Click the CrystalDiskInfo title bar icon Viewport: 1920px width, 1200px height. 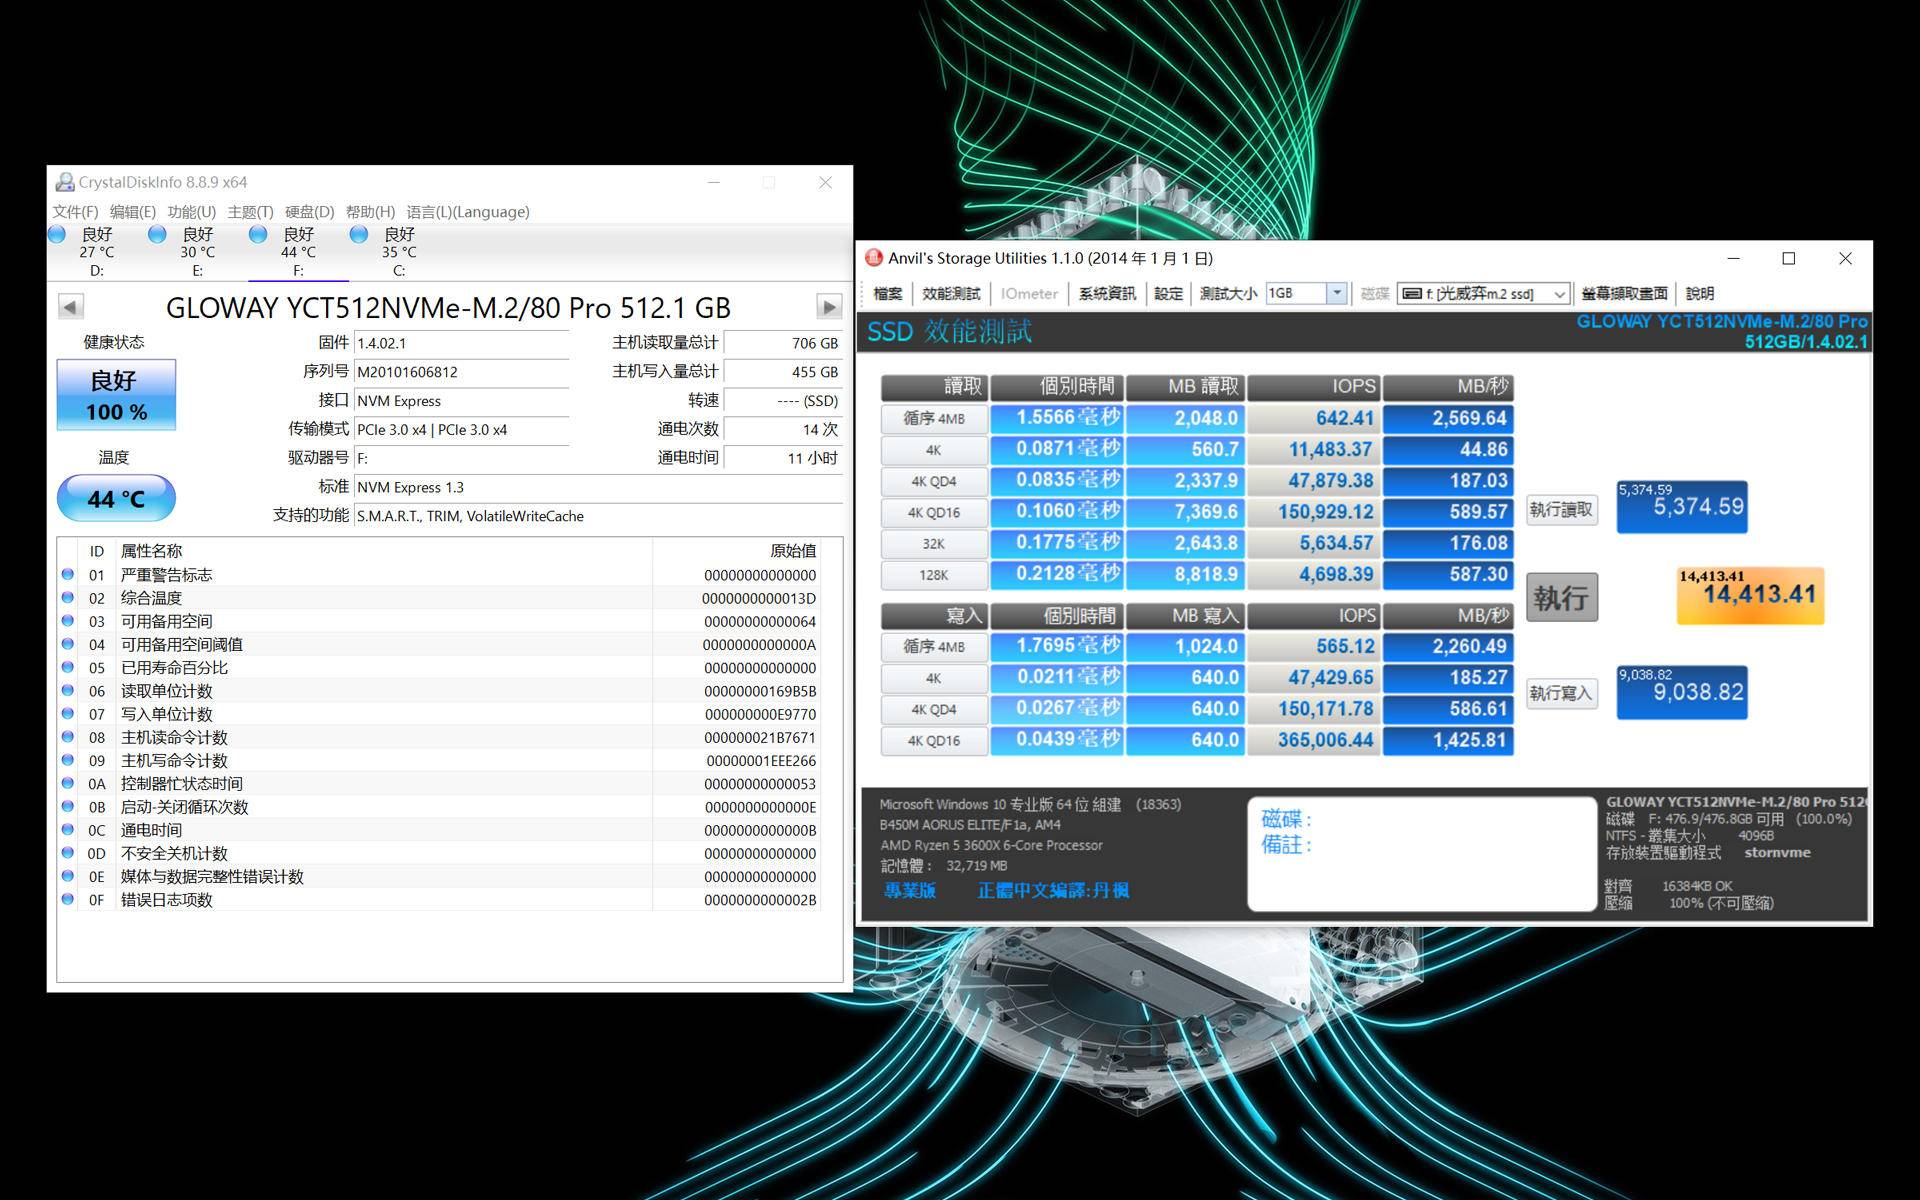pos(65,182)
